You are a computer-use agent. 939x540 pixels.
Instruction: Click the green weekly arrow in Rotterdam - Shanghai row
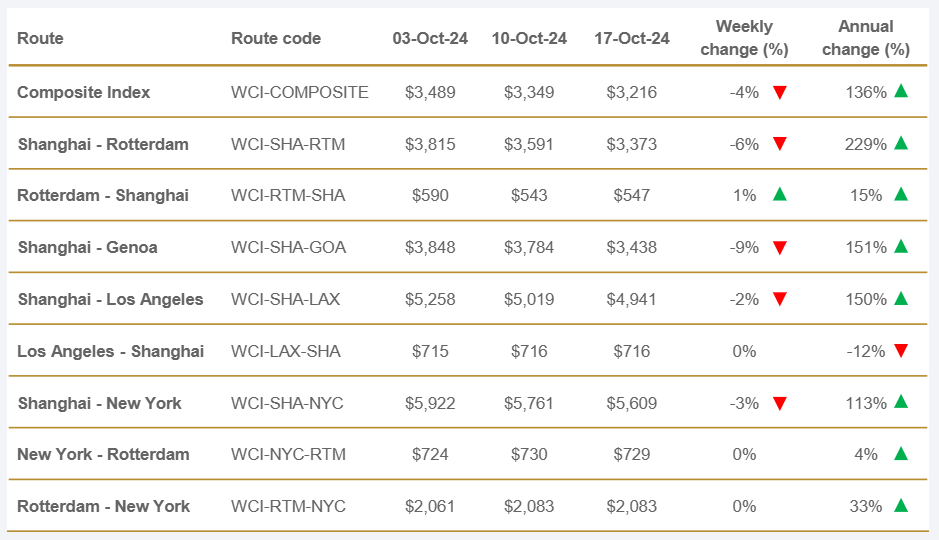tap(780, 195)
